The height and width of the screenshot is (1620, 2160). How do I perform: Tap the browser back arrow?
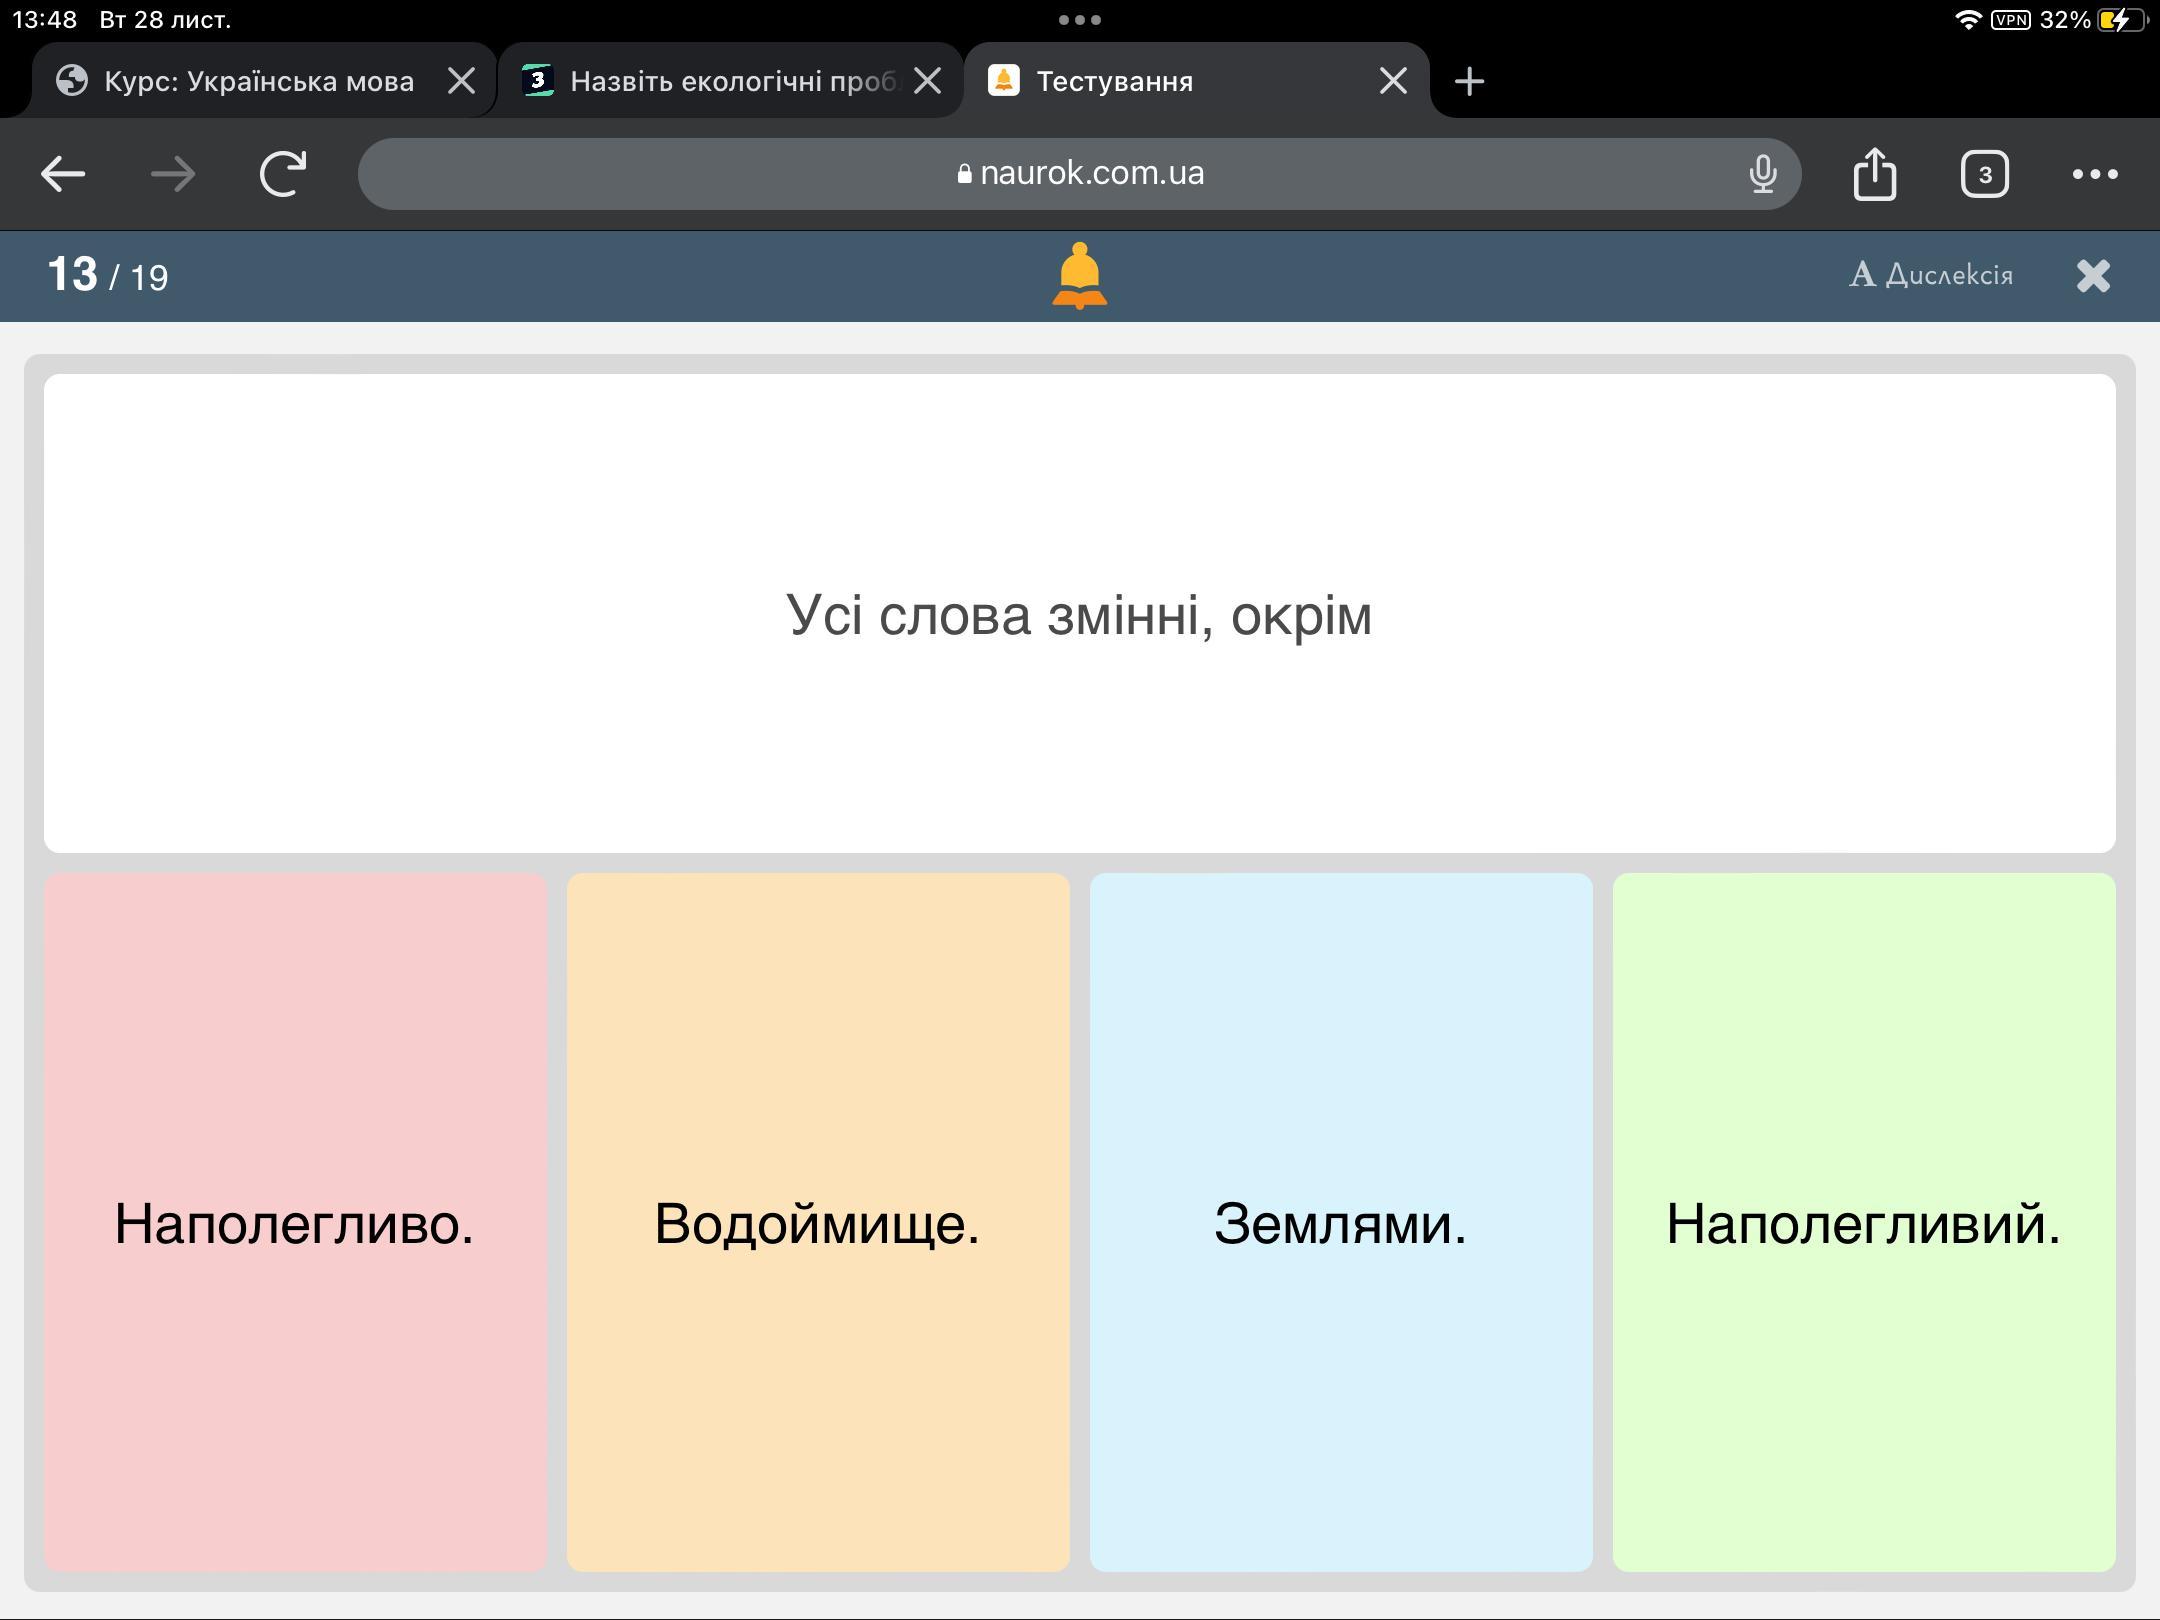[62, 174]
